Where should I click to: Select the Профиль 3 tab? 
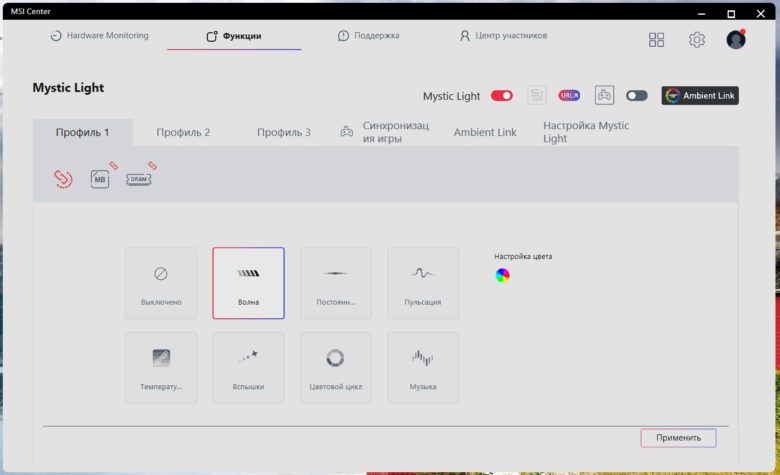tap(284, 132)
